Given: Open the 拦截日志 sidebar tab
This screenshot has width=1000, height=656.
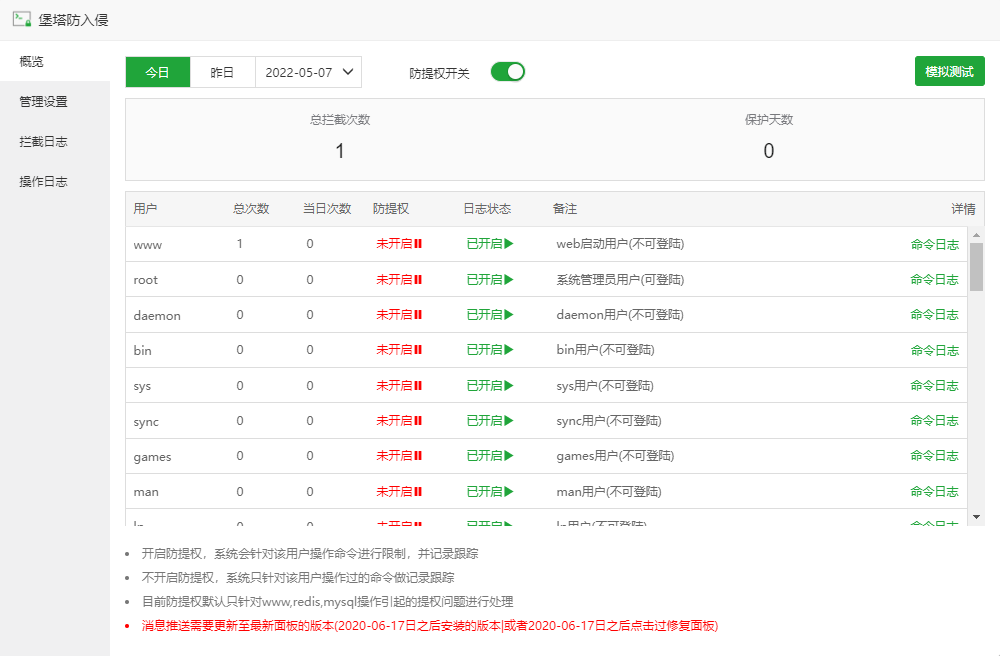Looking at the screenshot, I should point(44,142).
